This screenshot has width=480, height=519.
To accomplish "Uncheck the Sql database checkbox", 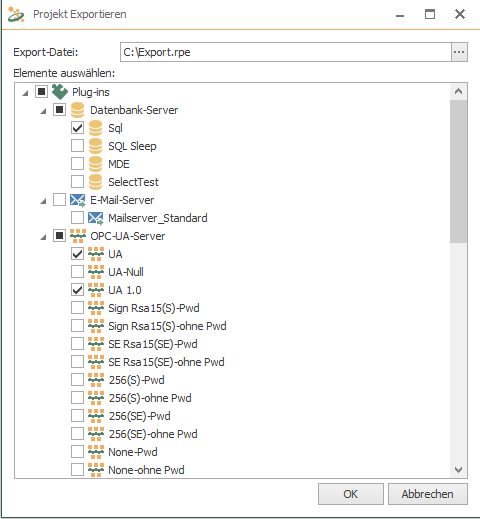I will (x=77, y=128).
